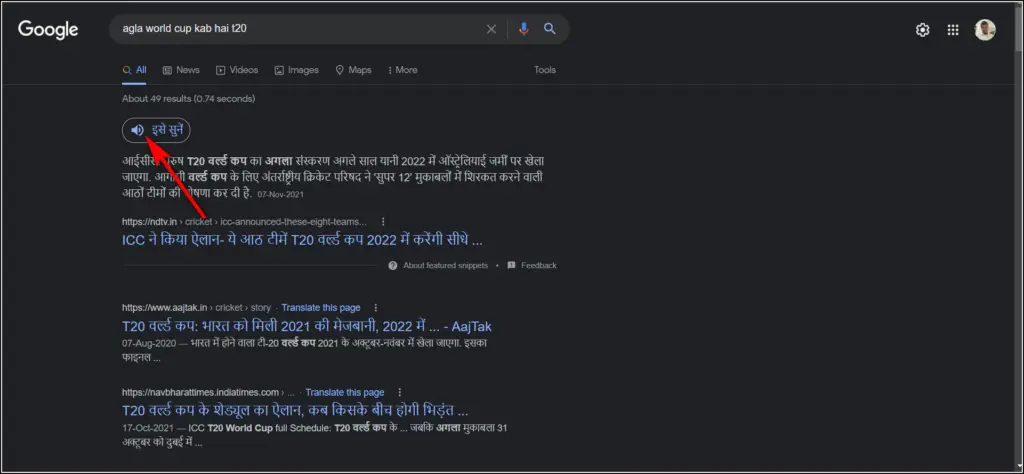Open the AajTak T20 वर्ल्ड कप result

pos(307,326)
